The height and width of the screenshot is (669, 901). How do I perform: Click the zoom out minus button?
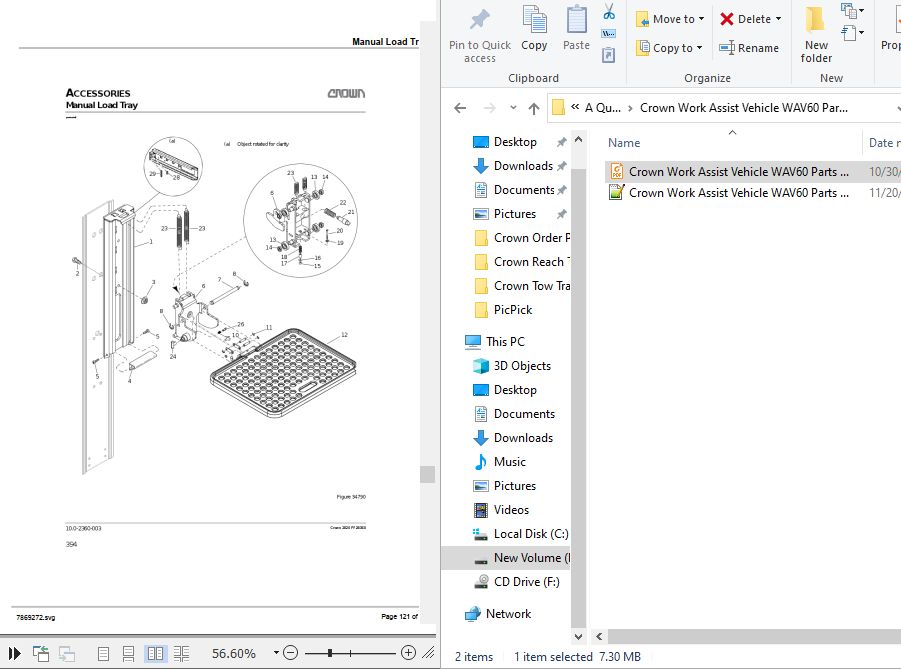(x=290, y=653)
